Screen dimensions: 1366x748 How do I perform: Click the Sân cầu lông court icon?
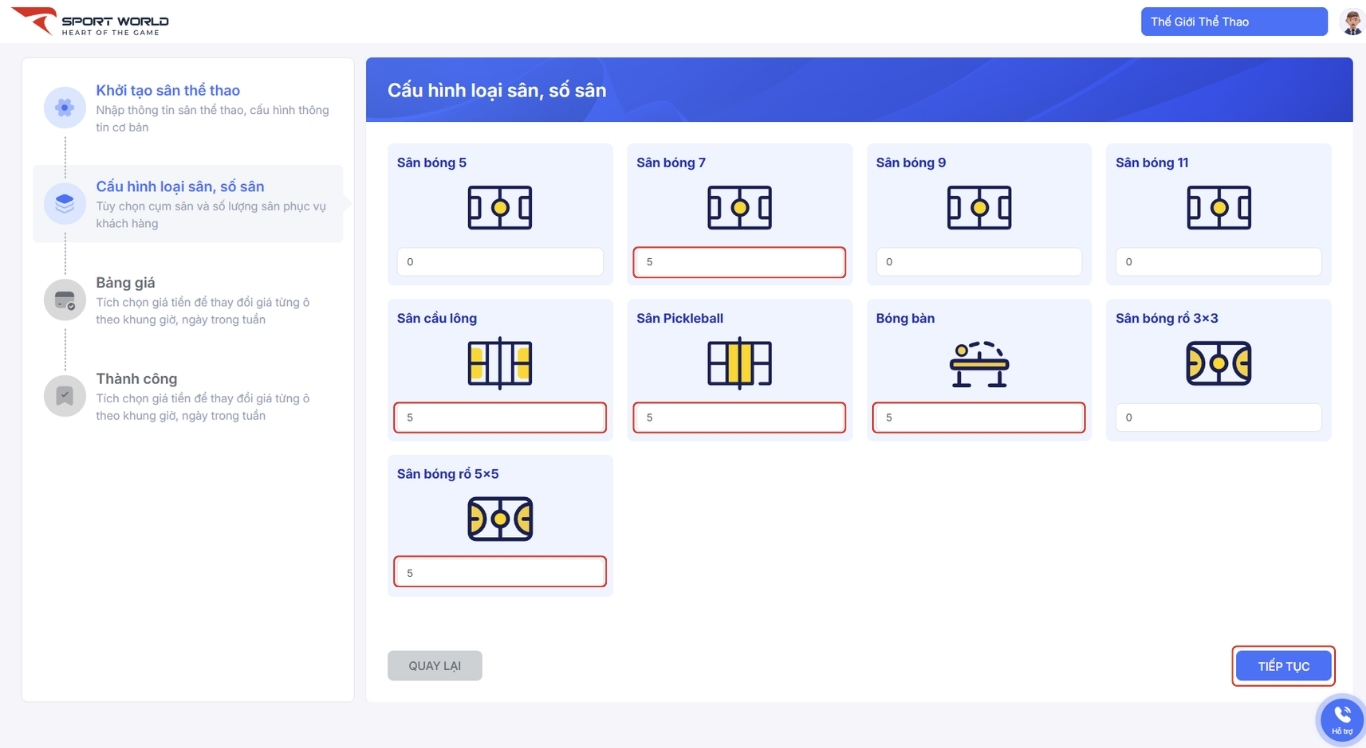500,363
